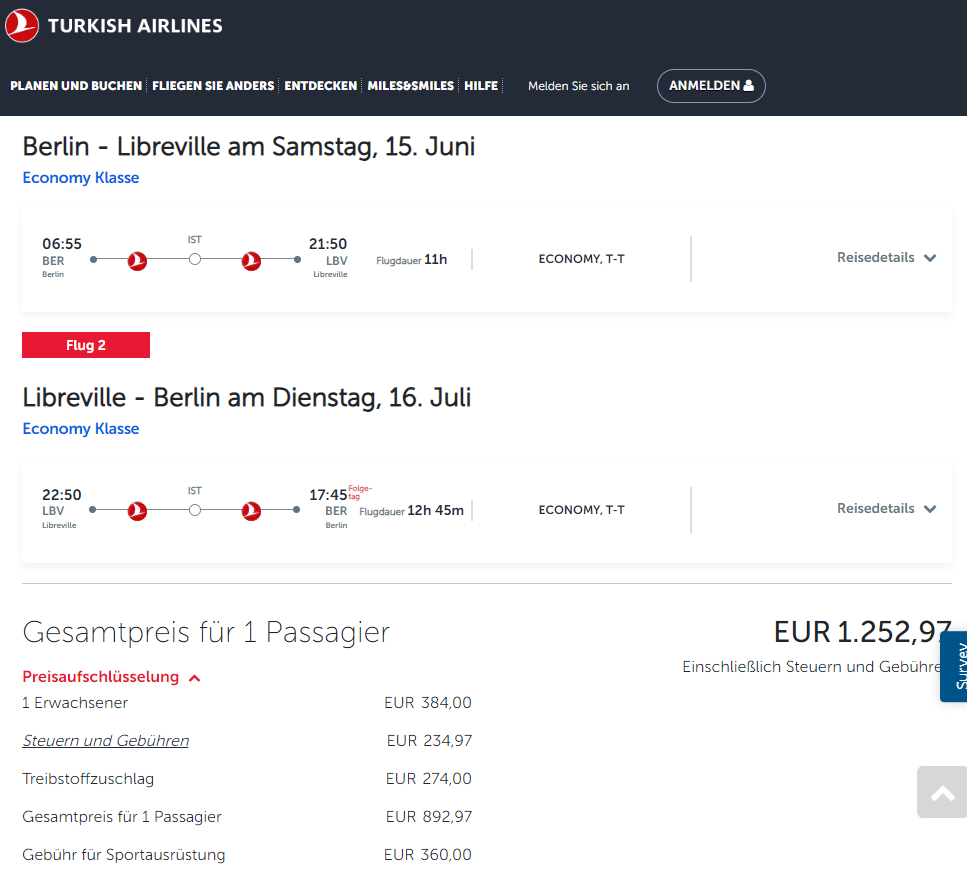Click the scroll-to-top arrow button
967x876 pixels.
[942, 793]
